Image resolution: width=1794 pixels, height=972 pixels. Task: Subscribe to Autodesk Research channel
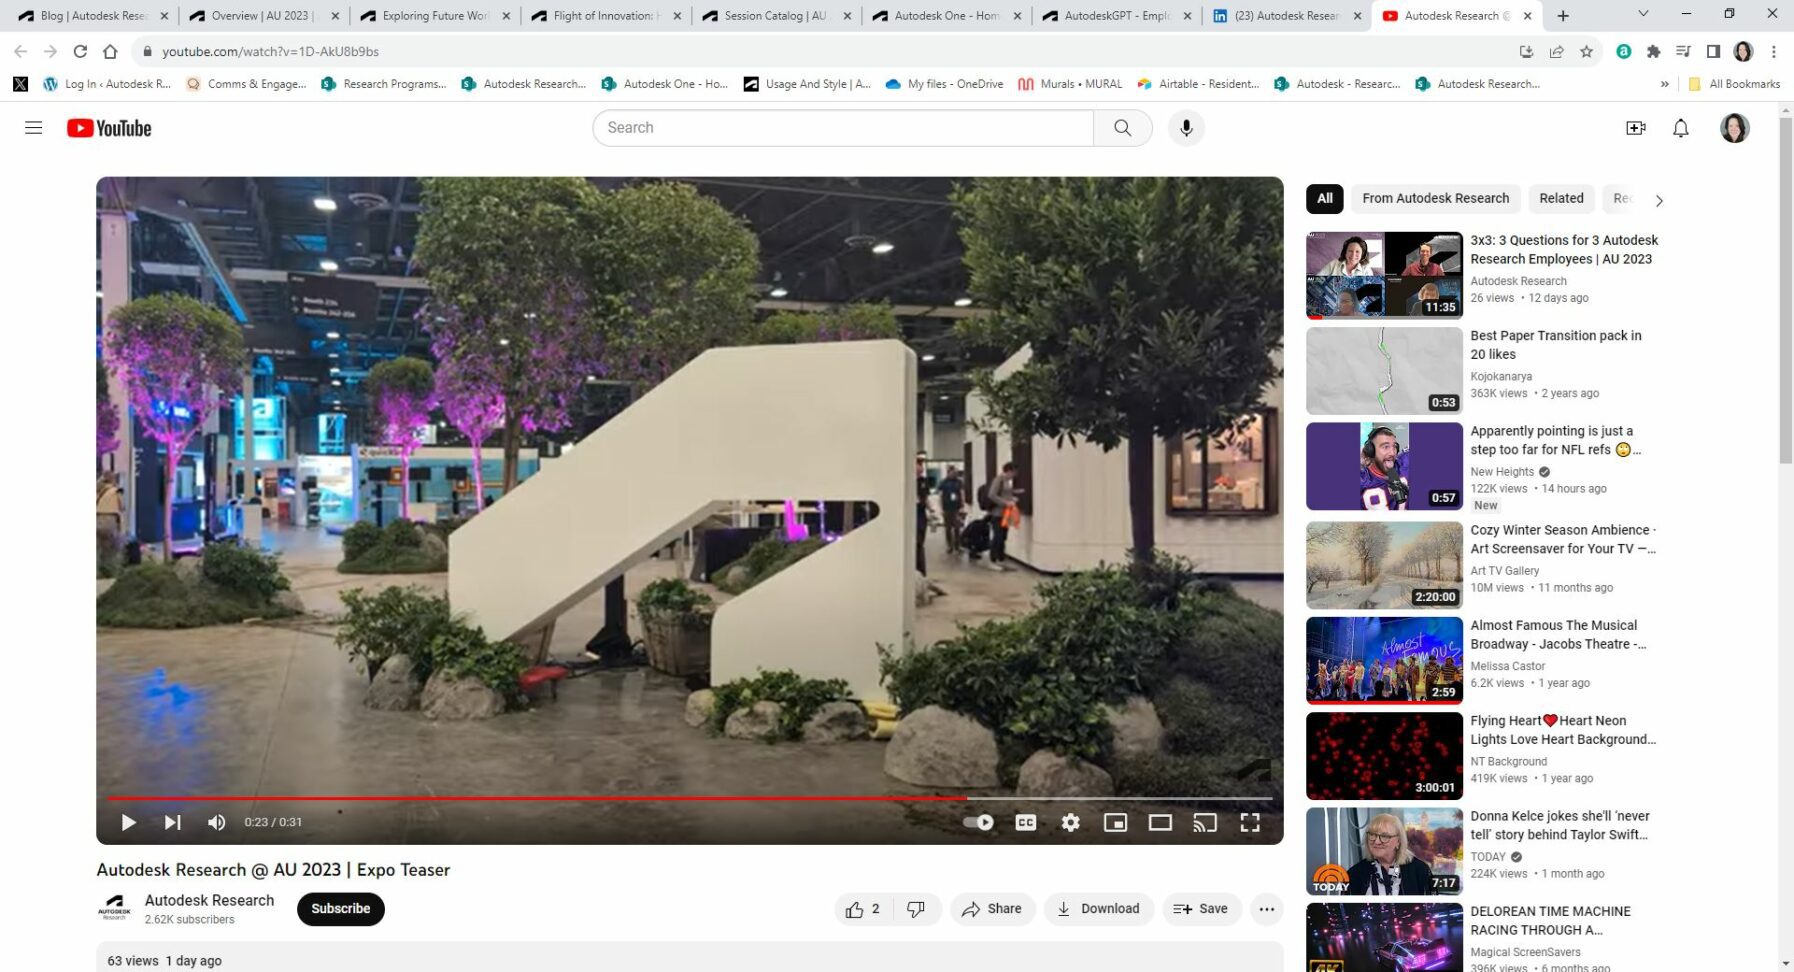pos(340,908)
